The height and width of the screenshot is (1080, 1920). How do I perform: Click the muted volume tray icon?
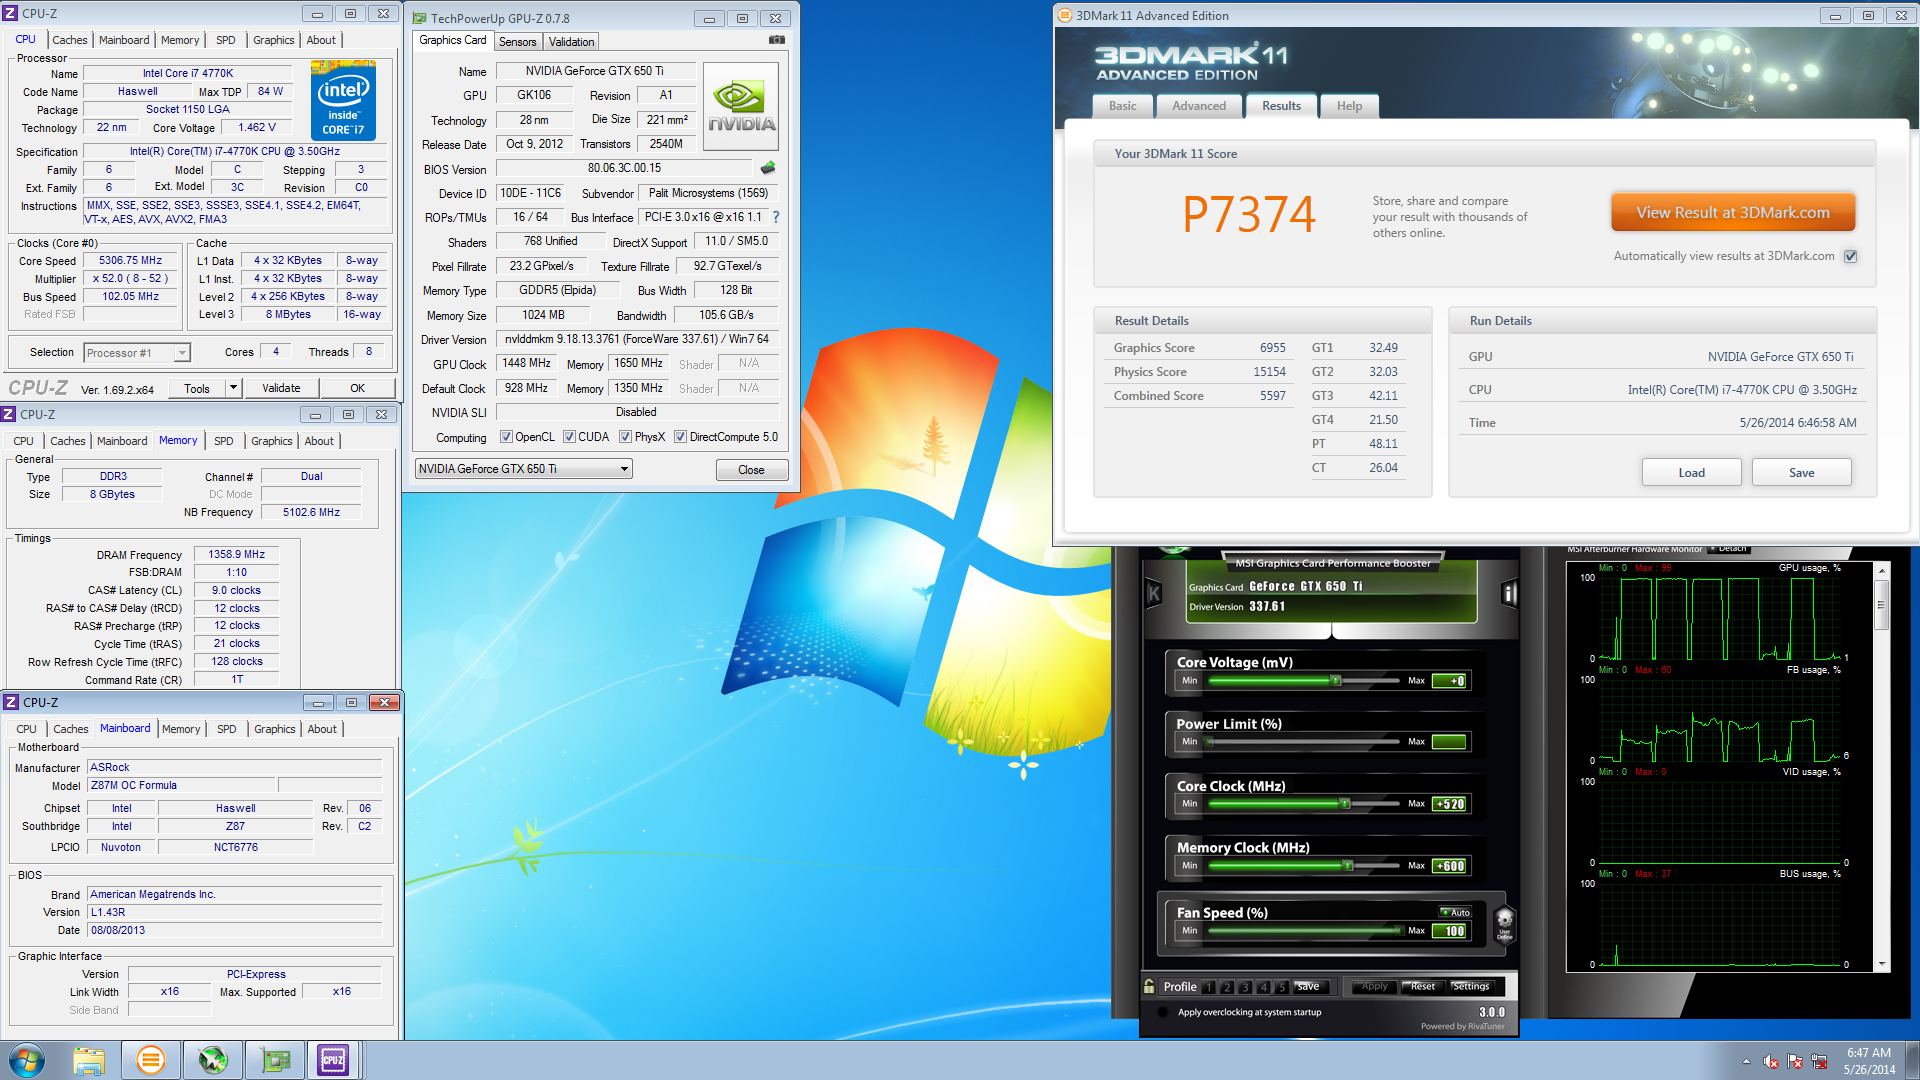(1771, 1061)
